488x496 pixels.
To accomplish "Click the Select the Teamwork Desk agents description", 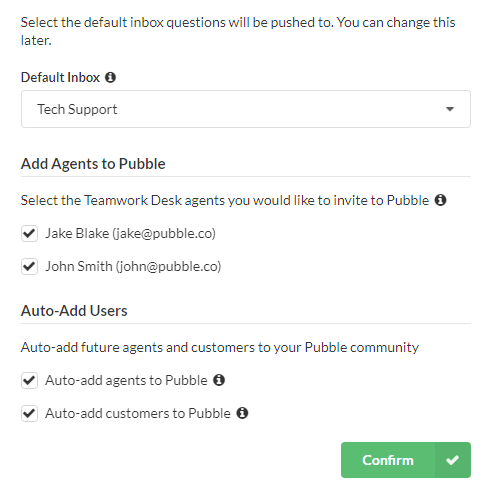I will click(x=225, y=200).
